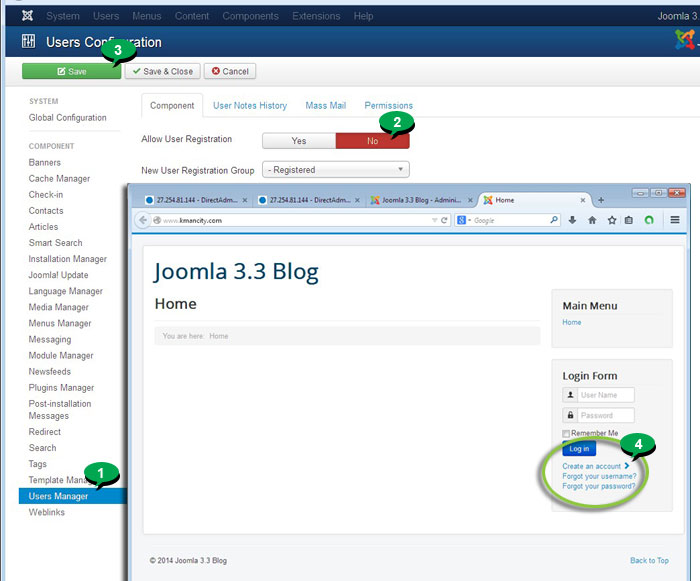The width and height of the screenshot is (700, 581).
Task: Reload the page in the browser
Action: 444,220
